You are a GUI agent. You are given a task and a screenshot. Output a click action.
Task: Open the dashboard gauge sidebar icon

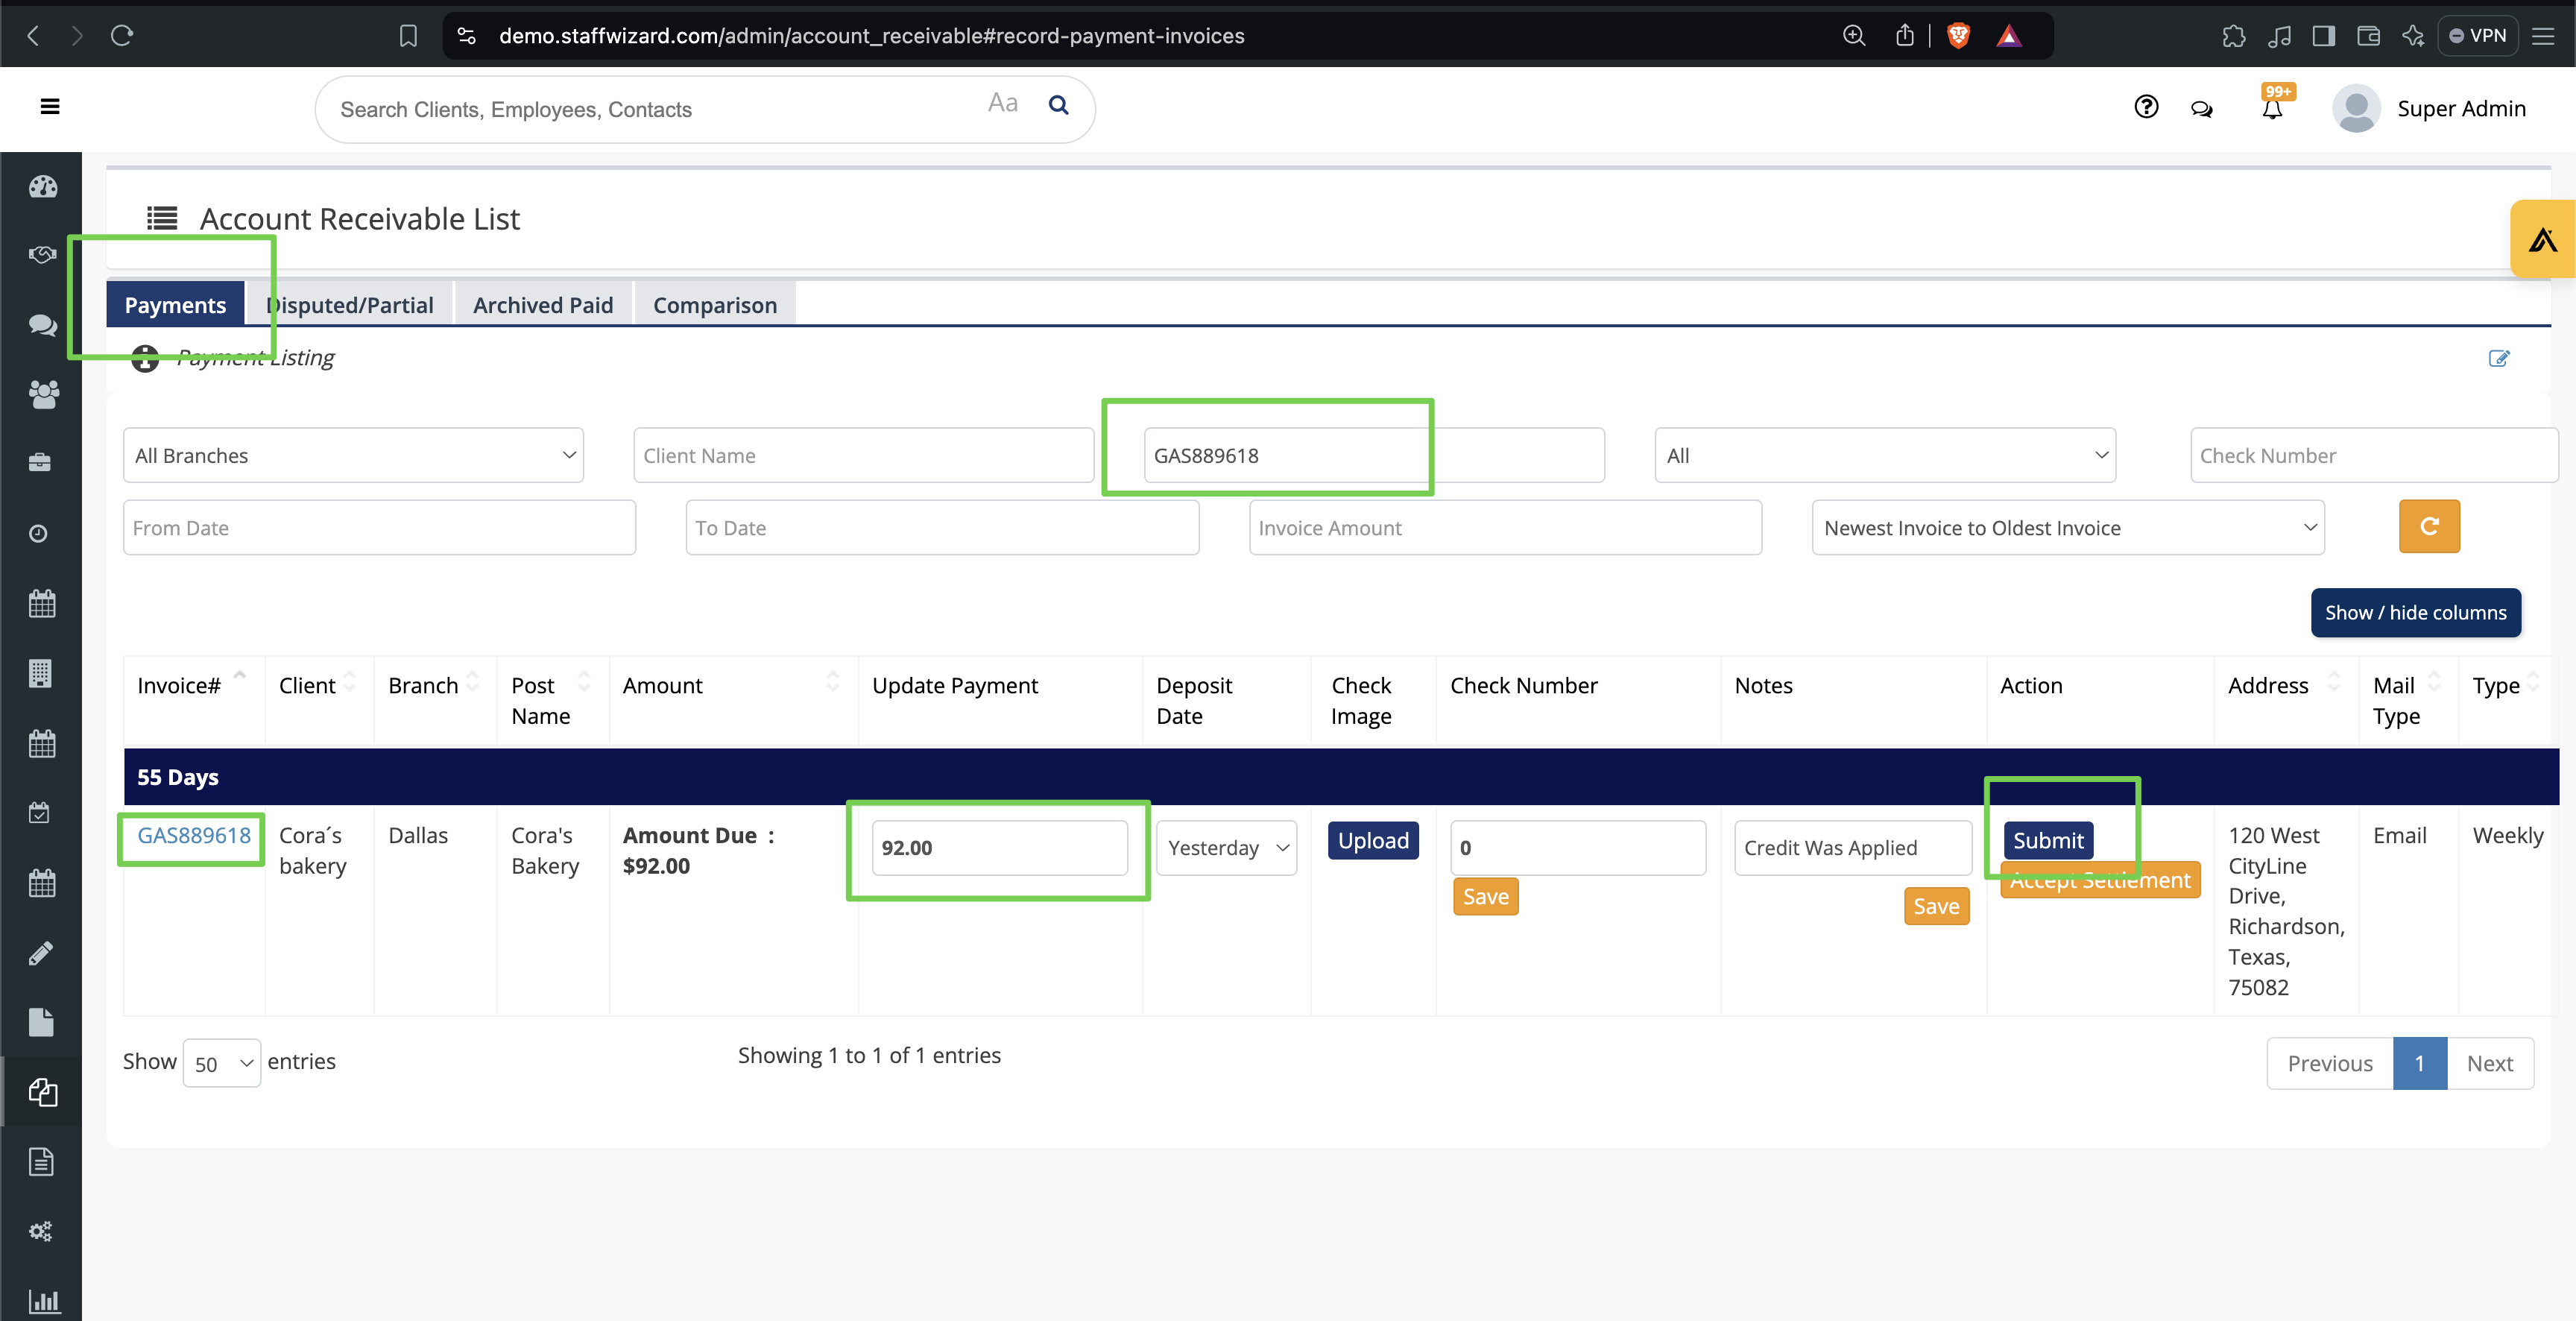[42, 187]
